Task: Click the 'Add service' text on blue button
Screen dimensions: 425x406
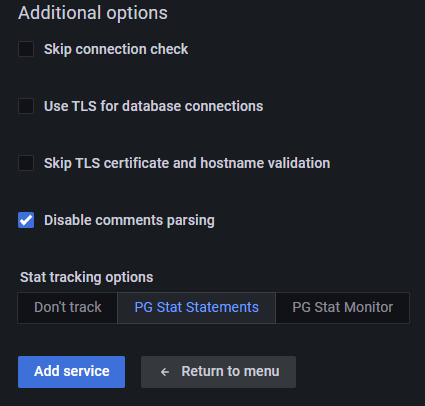Action: [72, 371]
